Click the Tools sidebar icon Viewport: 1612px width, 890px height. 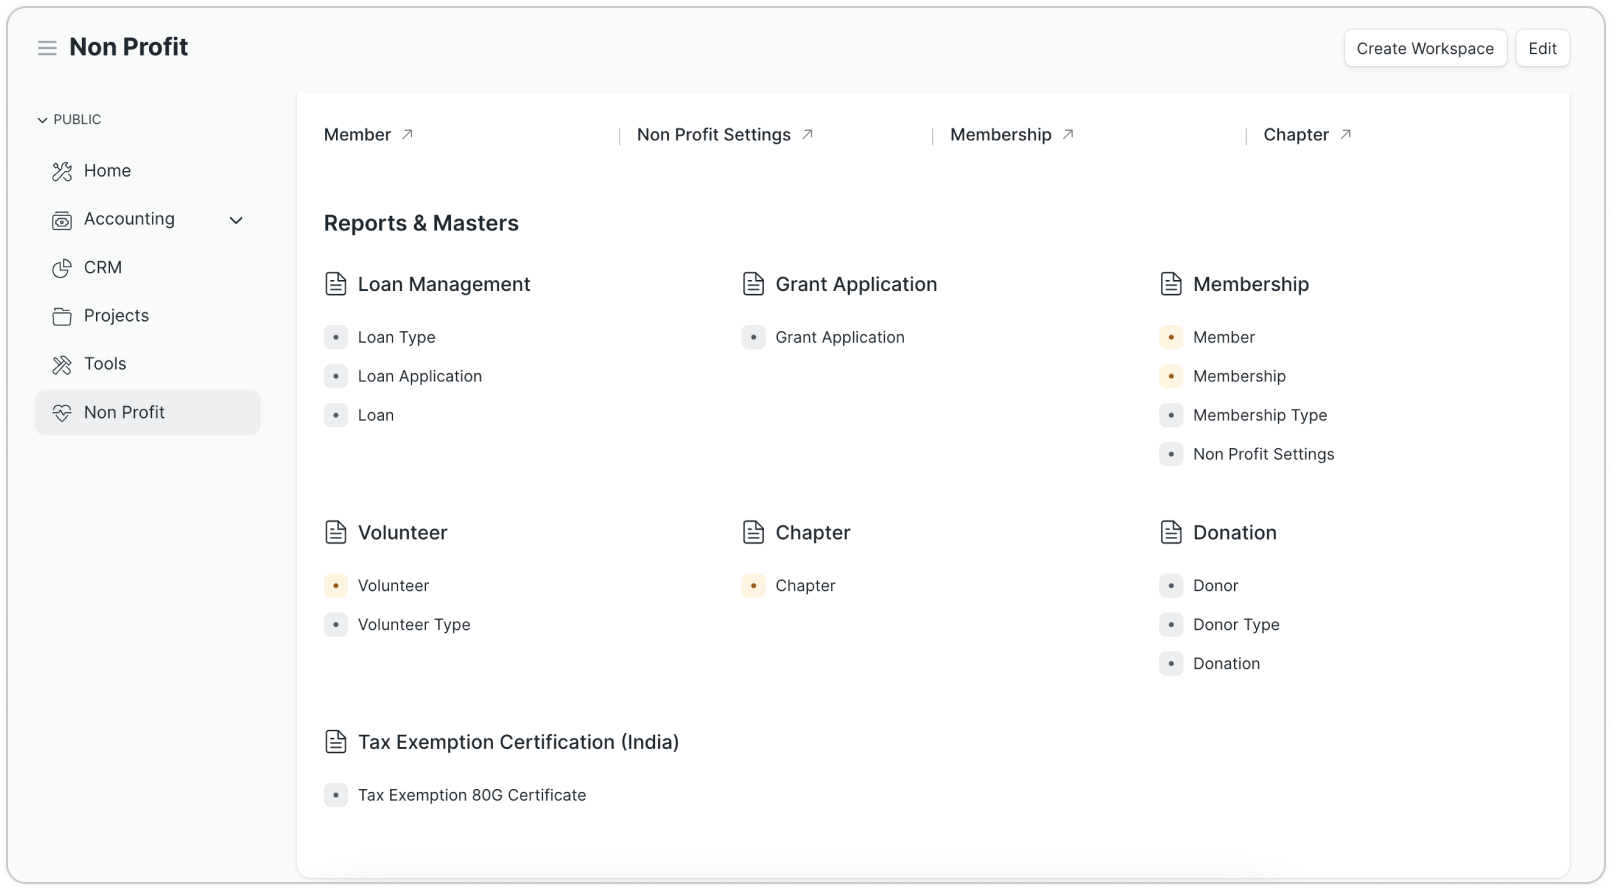tap(62, 364)
